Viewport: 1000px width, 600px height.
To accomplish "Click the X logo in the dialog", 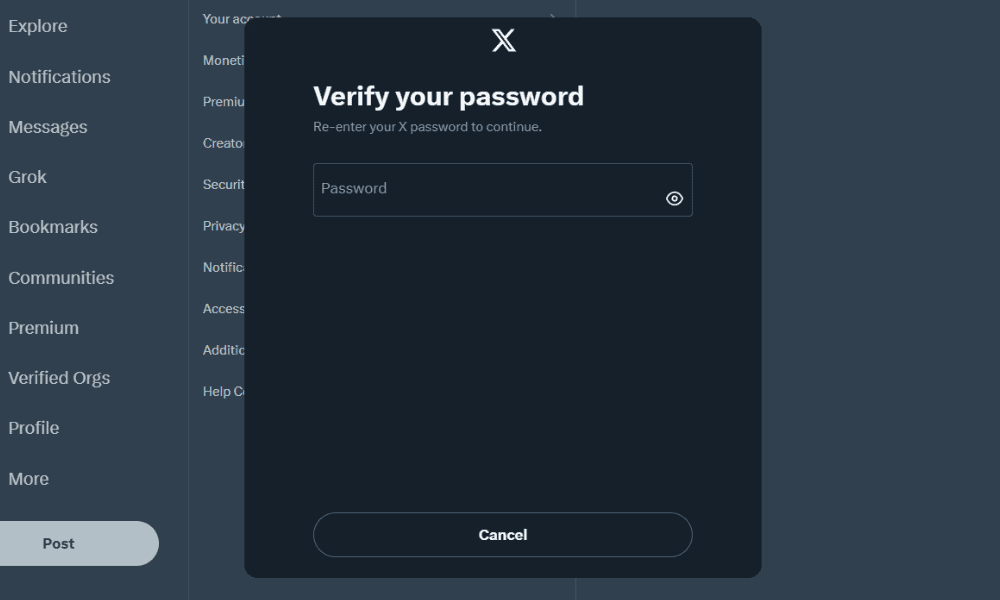I will (504, 40).
